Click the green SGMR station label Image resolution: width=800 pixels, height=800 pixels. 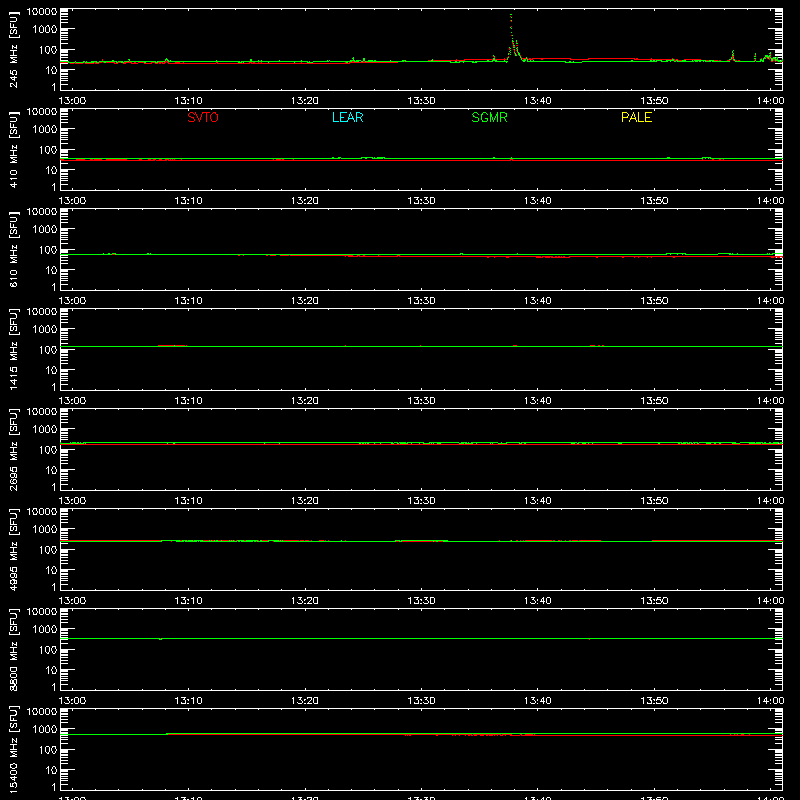pyautogui.click(x=489, y=117)
